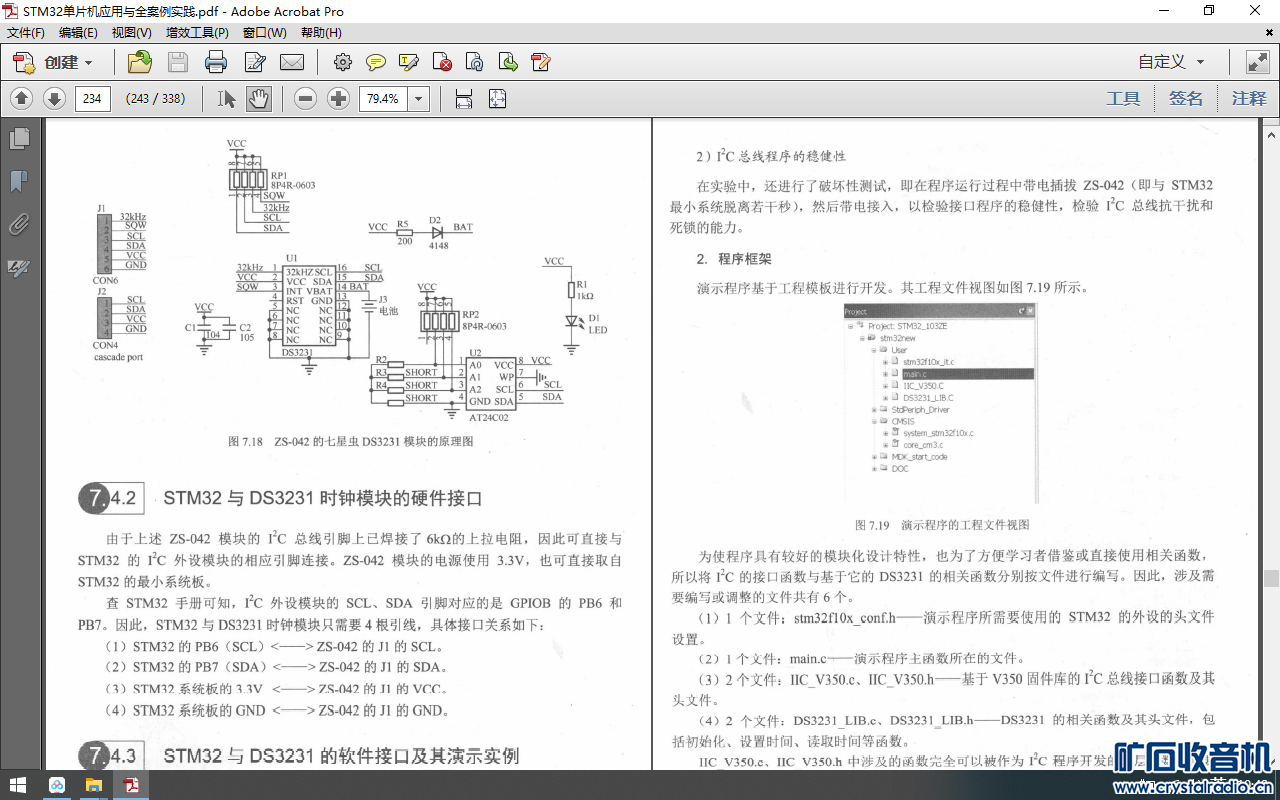
Task: Click caption '图 7.18 ZS-042 的七星虫 DS3231 模块的原理图'
Action: click(x=351, y=441)
